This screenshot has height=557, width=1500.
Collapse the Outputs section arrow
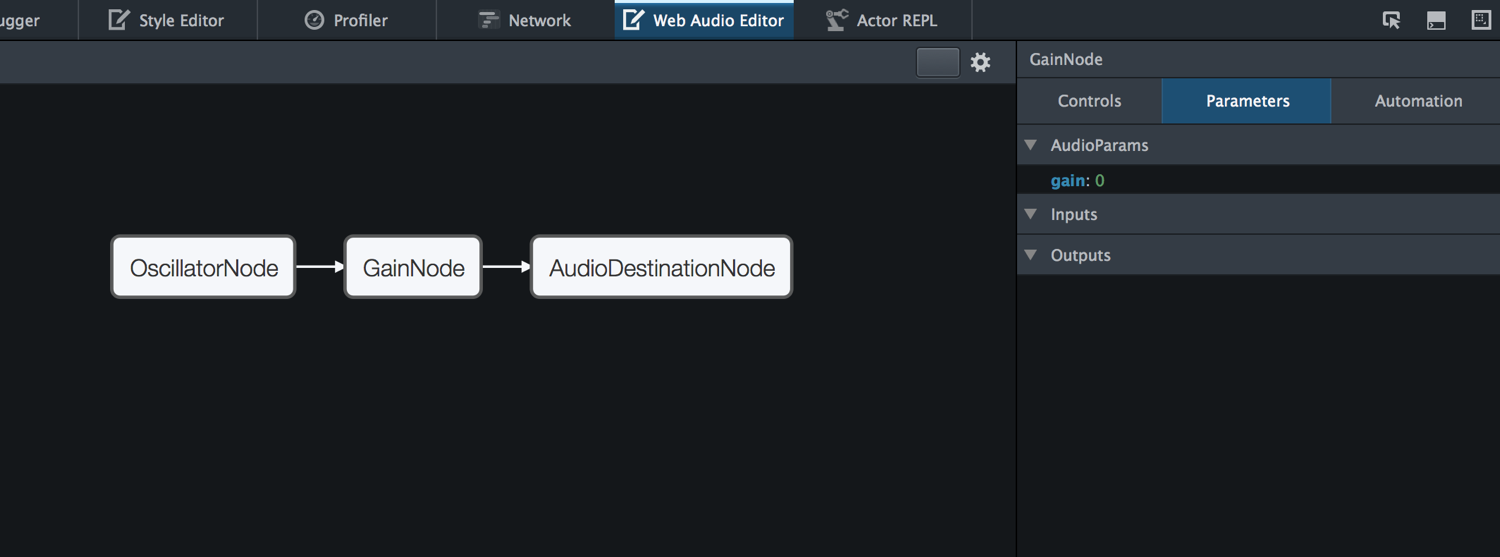click(x=1031, y=255)
